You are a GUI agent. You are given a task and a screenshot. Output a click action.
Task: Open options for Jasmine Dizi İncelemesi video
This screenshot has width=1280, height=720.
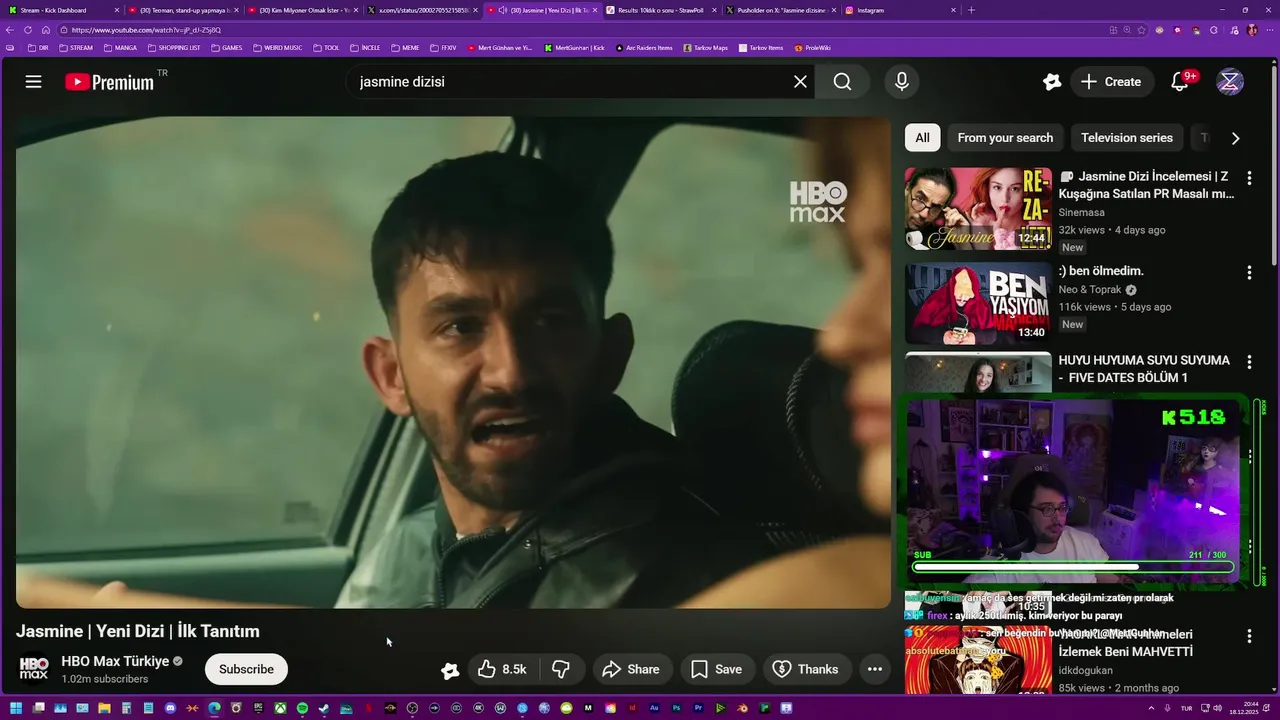1249,178
